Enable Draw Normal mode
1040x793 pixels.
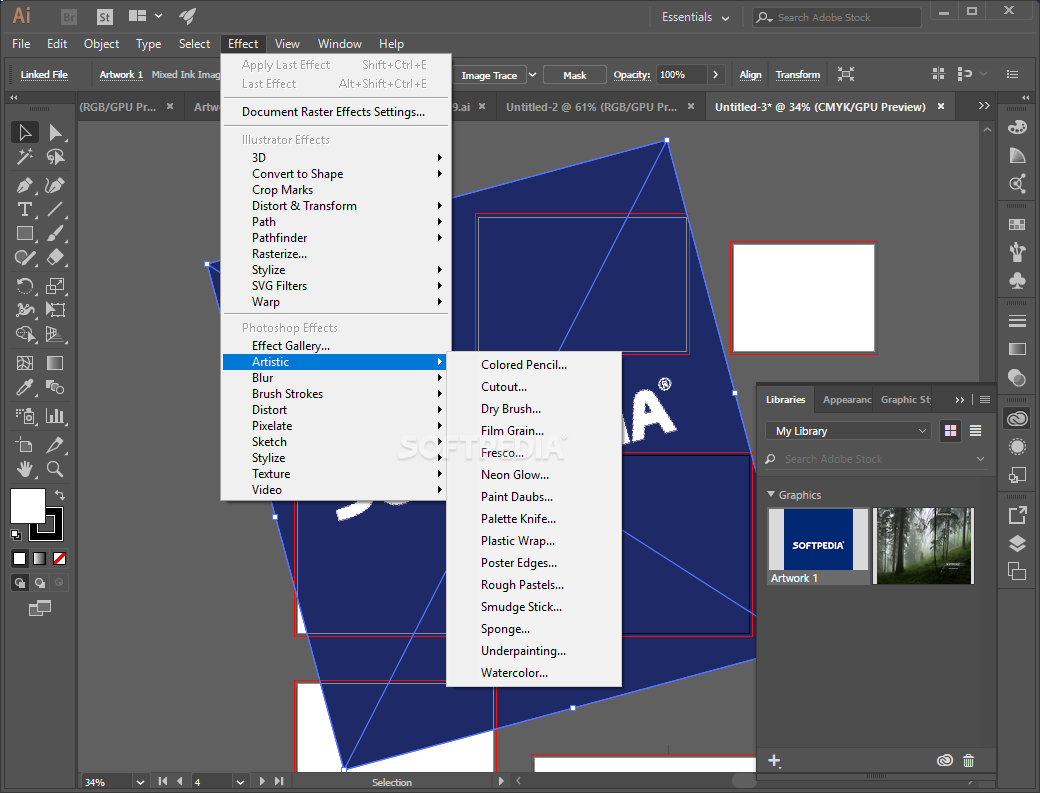click(20, 583)
